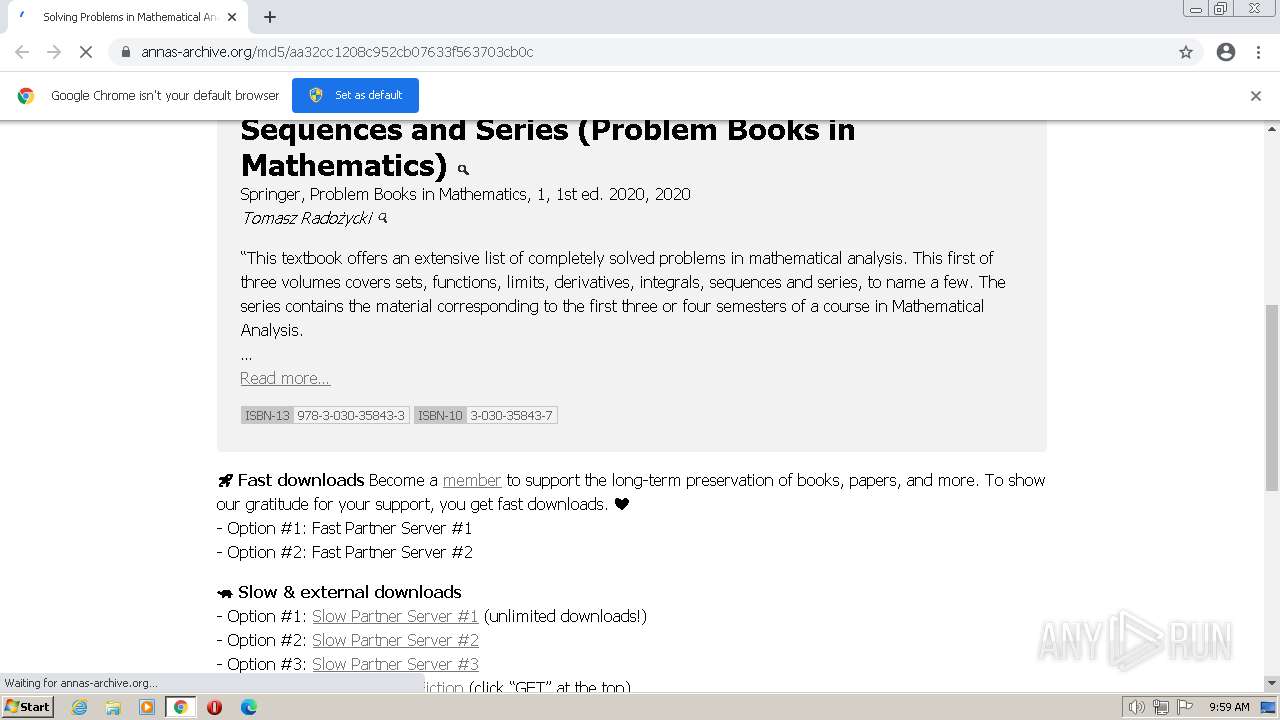Choose Slow Partner Server #2
The height and width of the screenshot is (720, 1280).
395,640
